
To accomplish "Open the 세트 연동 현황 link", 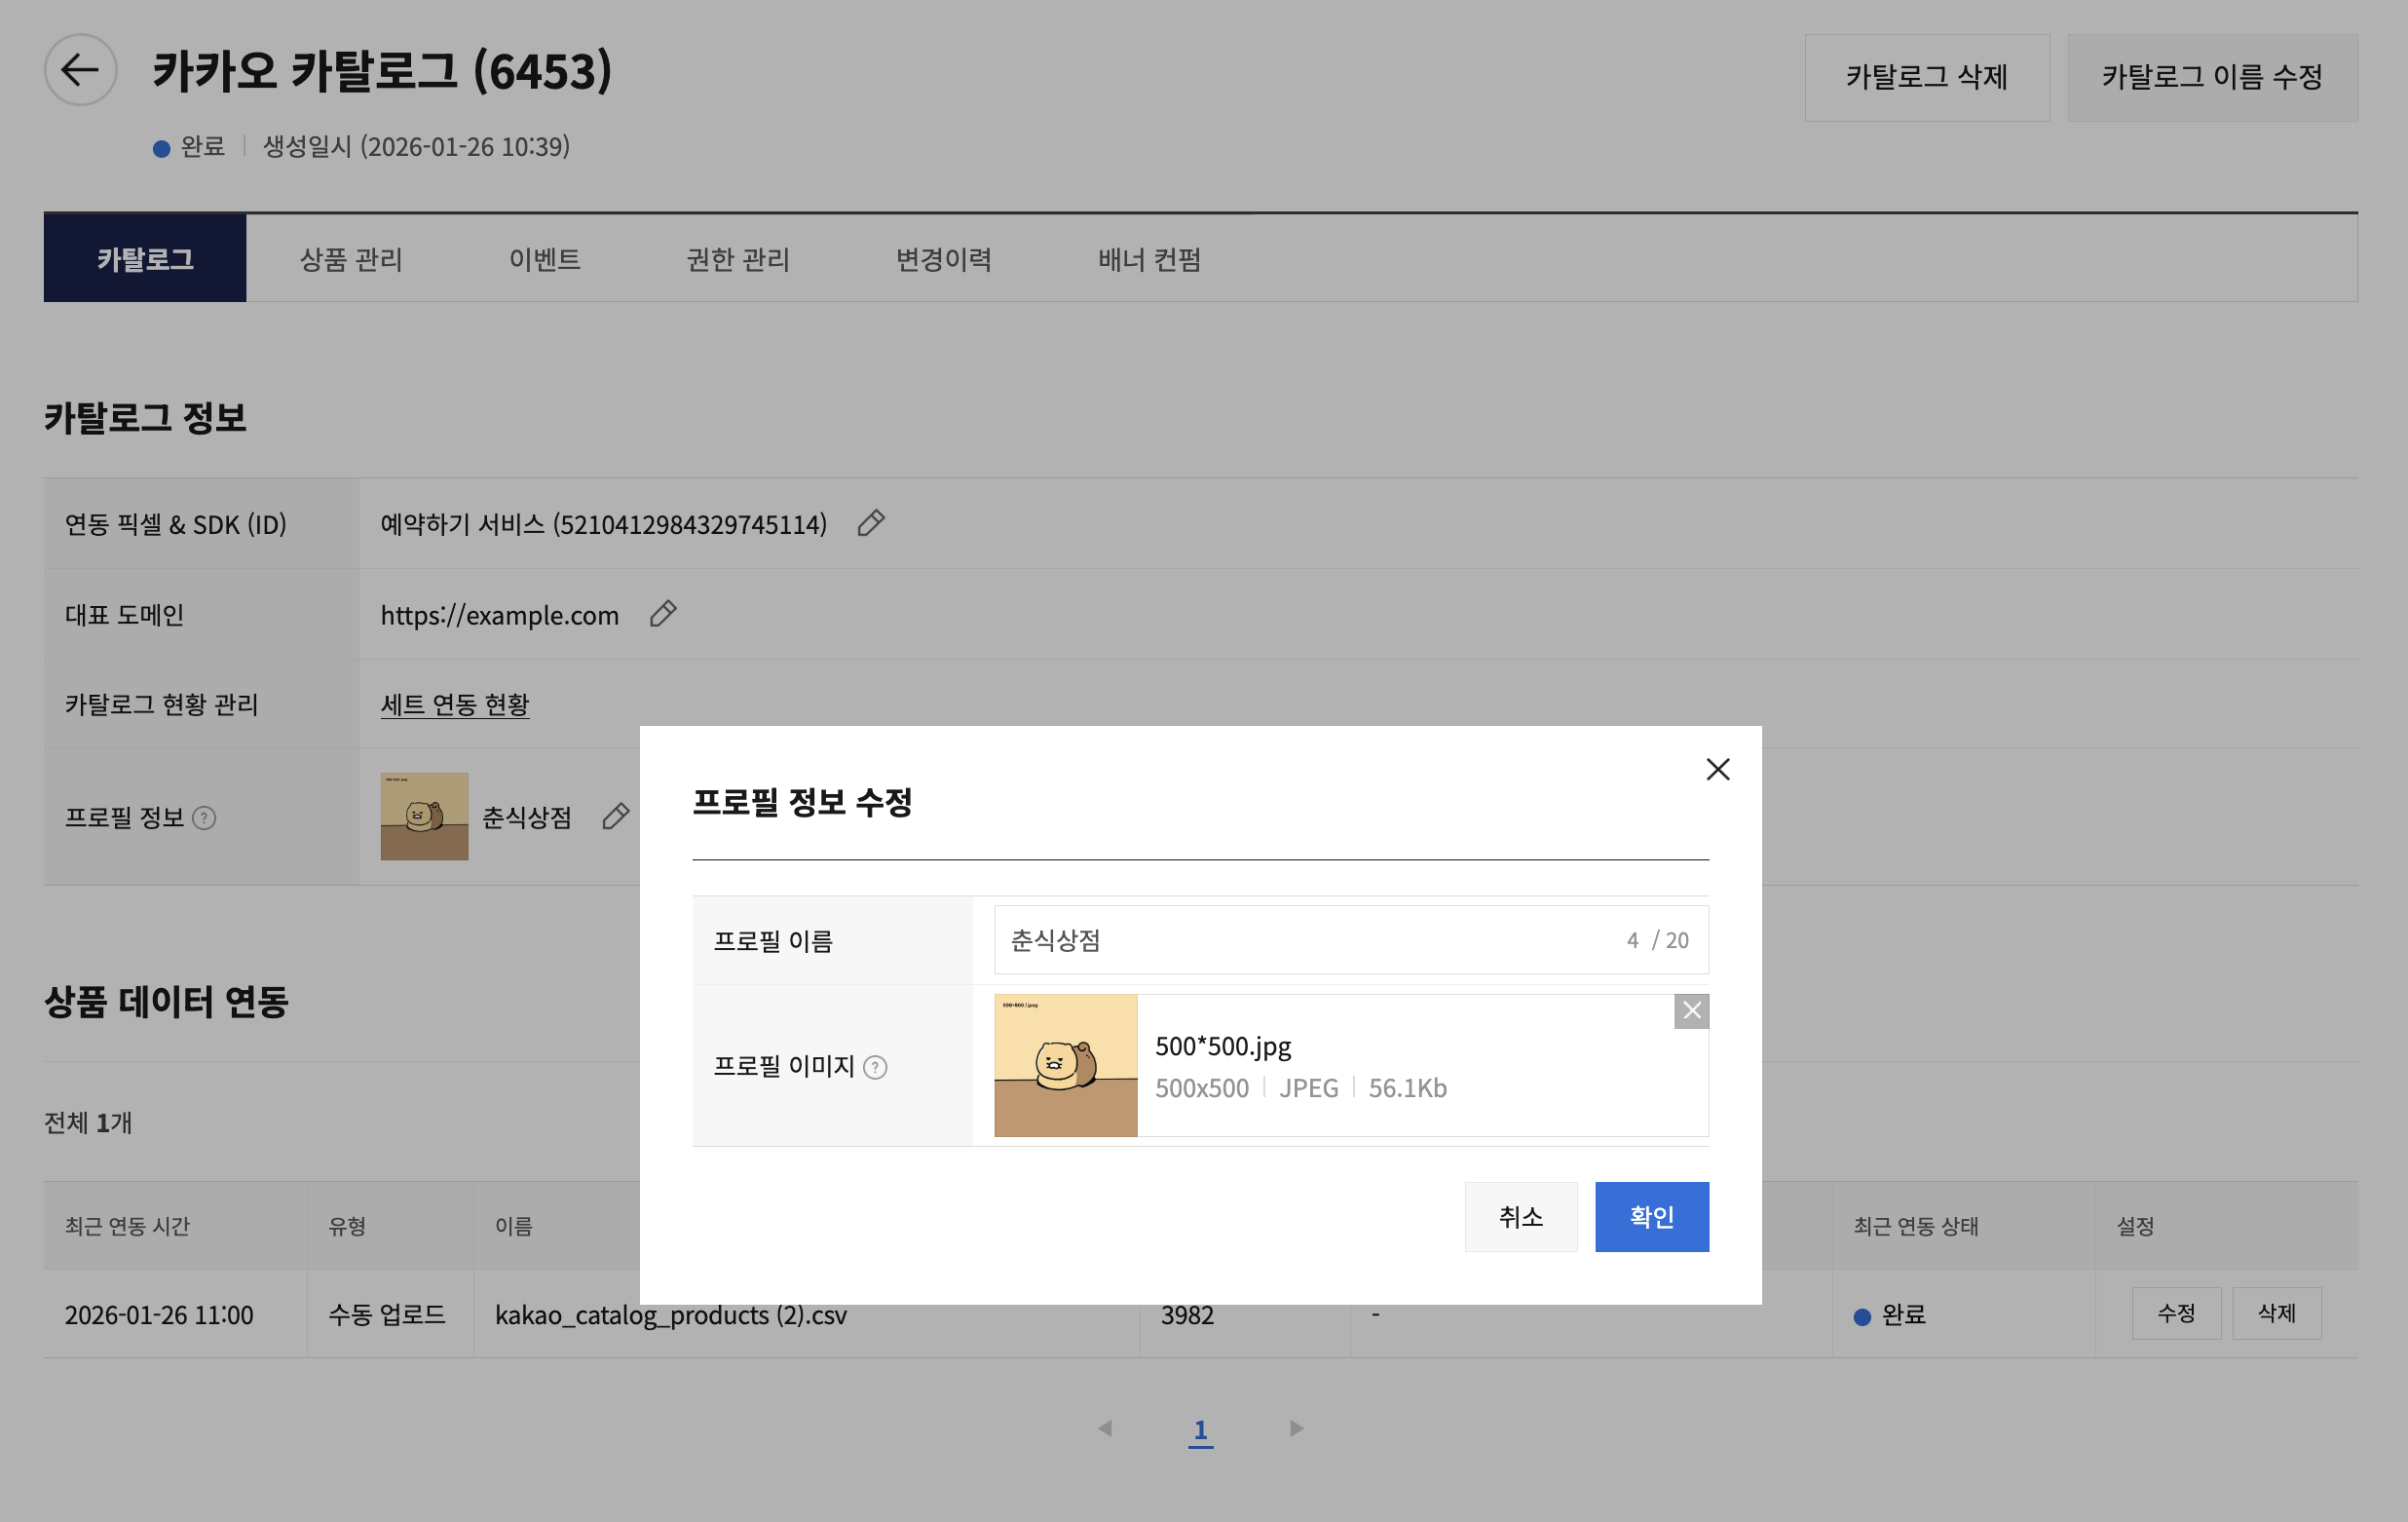I will click(454, 704).
